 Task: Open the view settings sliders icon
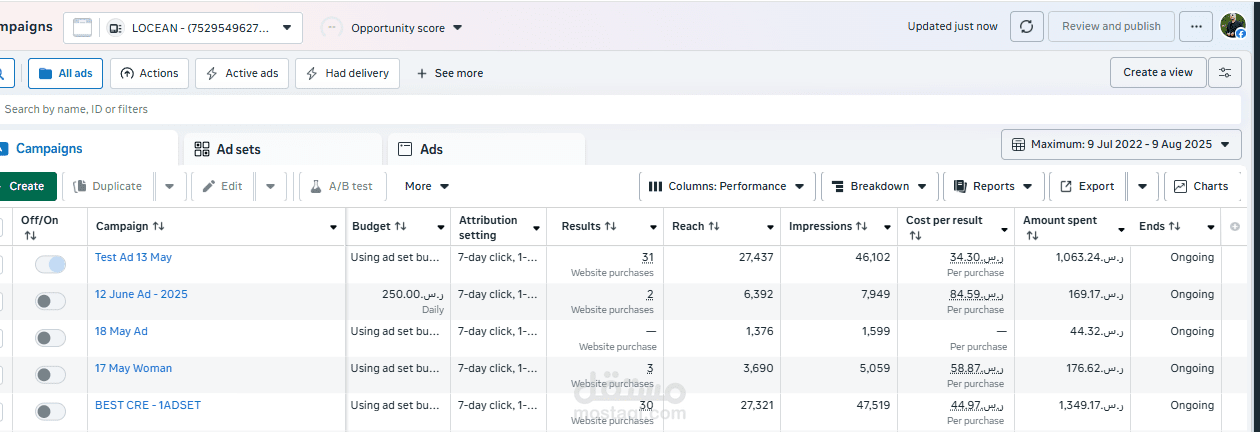[x=1225, y=72]
